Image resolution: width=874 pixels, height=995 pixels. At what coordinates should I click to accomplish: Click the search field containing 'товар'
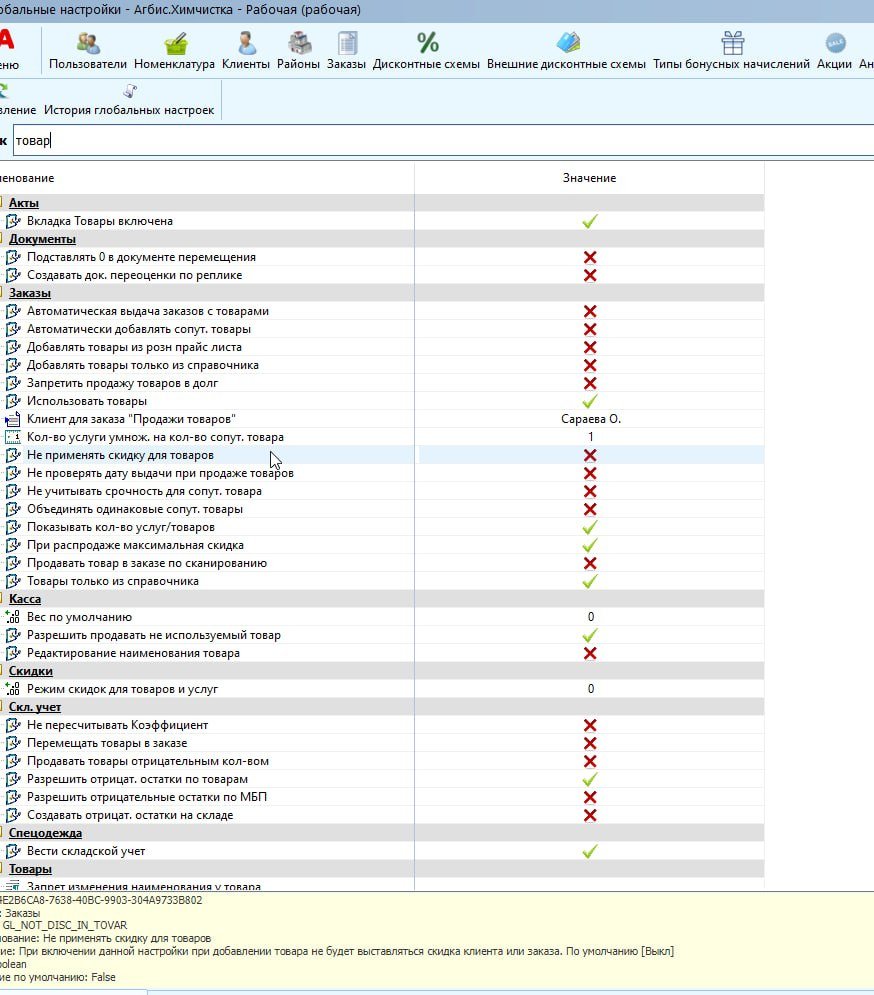click(443, 140)
